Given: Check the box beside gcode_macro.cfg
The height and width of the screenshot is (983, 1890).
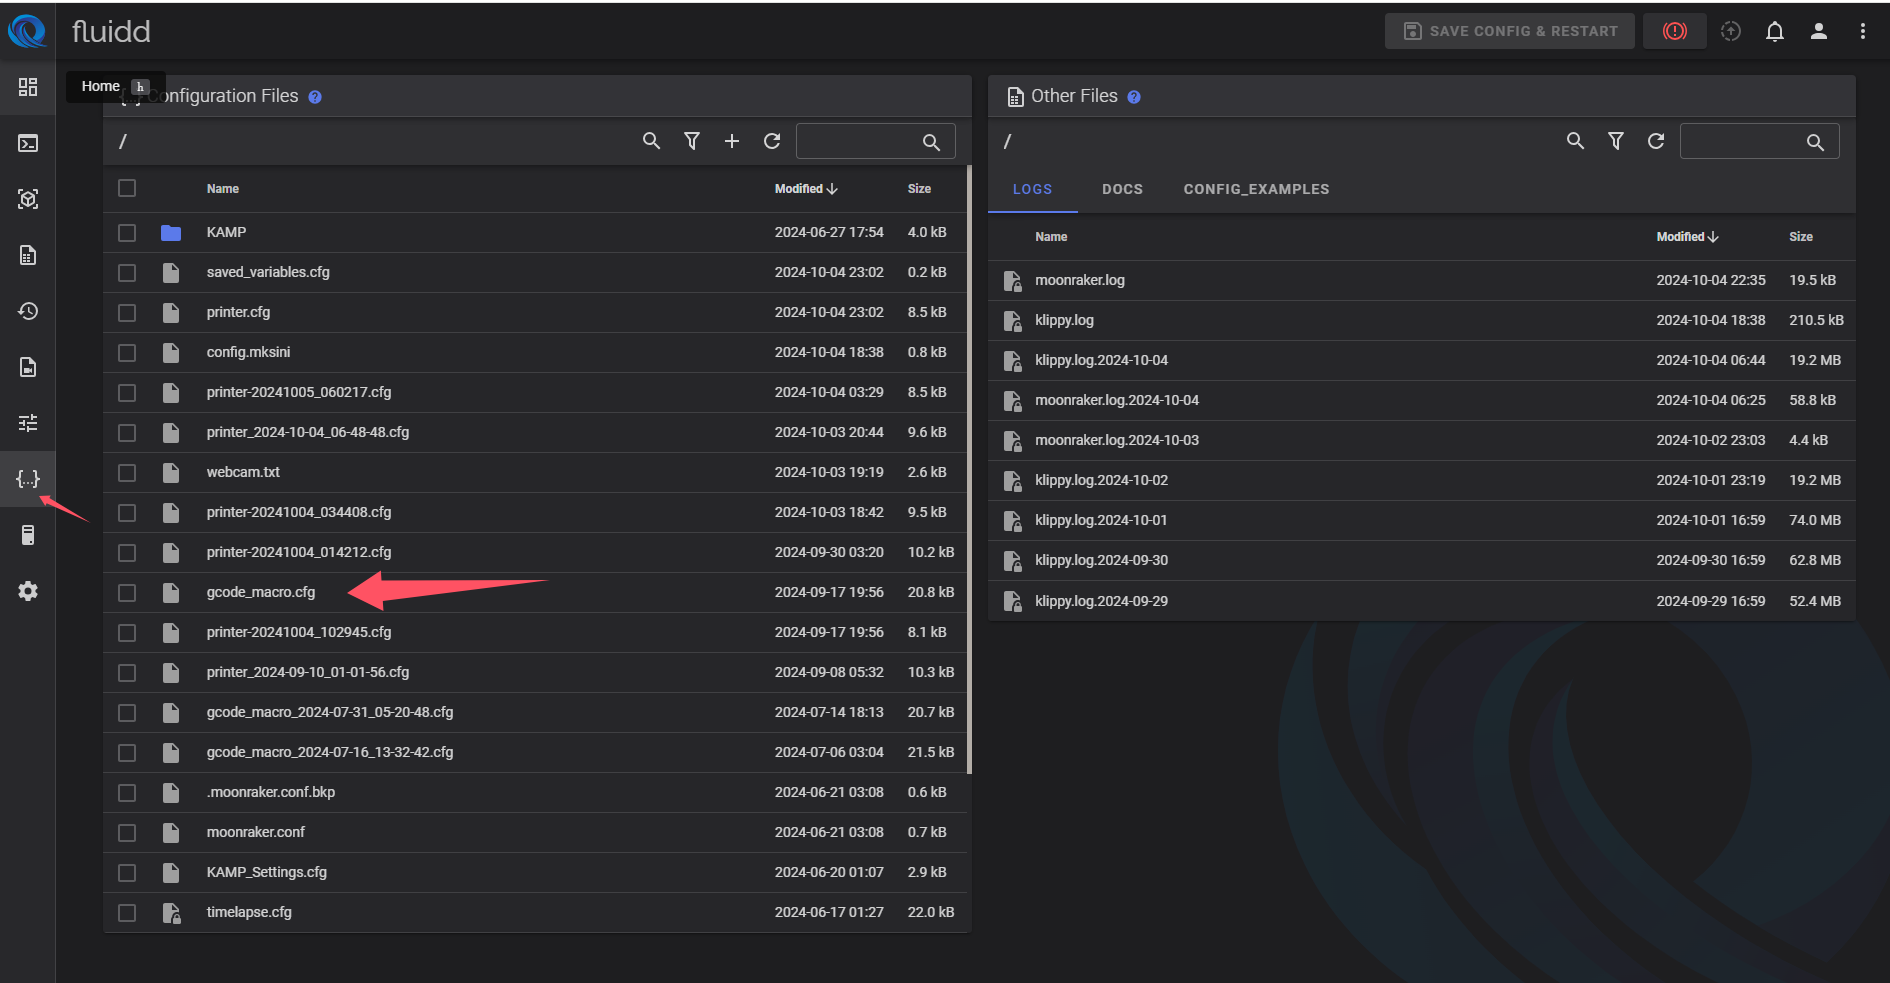Looking at the screenshot, I should (x=127, y=593).
